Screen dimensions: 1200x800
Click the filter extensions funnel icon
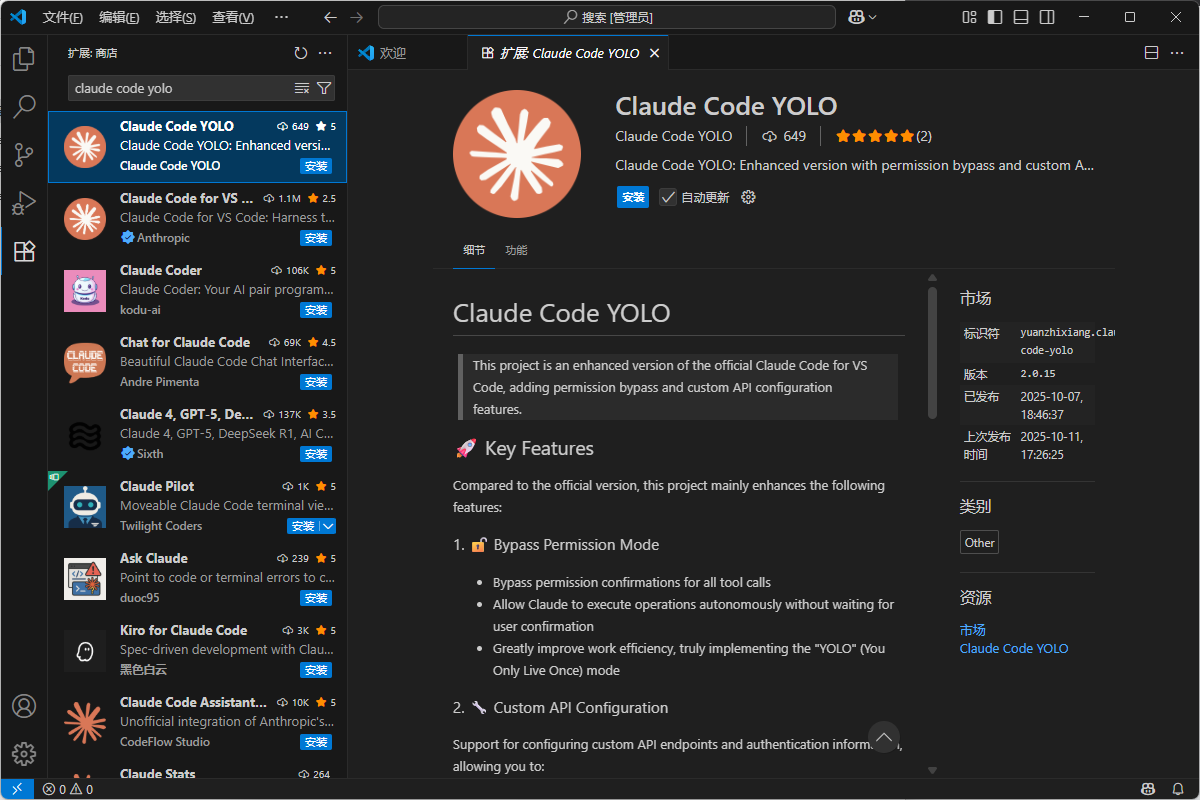point(324,88)
